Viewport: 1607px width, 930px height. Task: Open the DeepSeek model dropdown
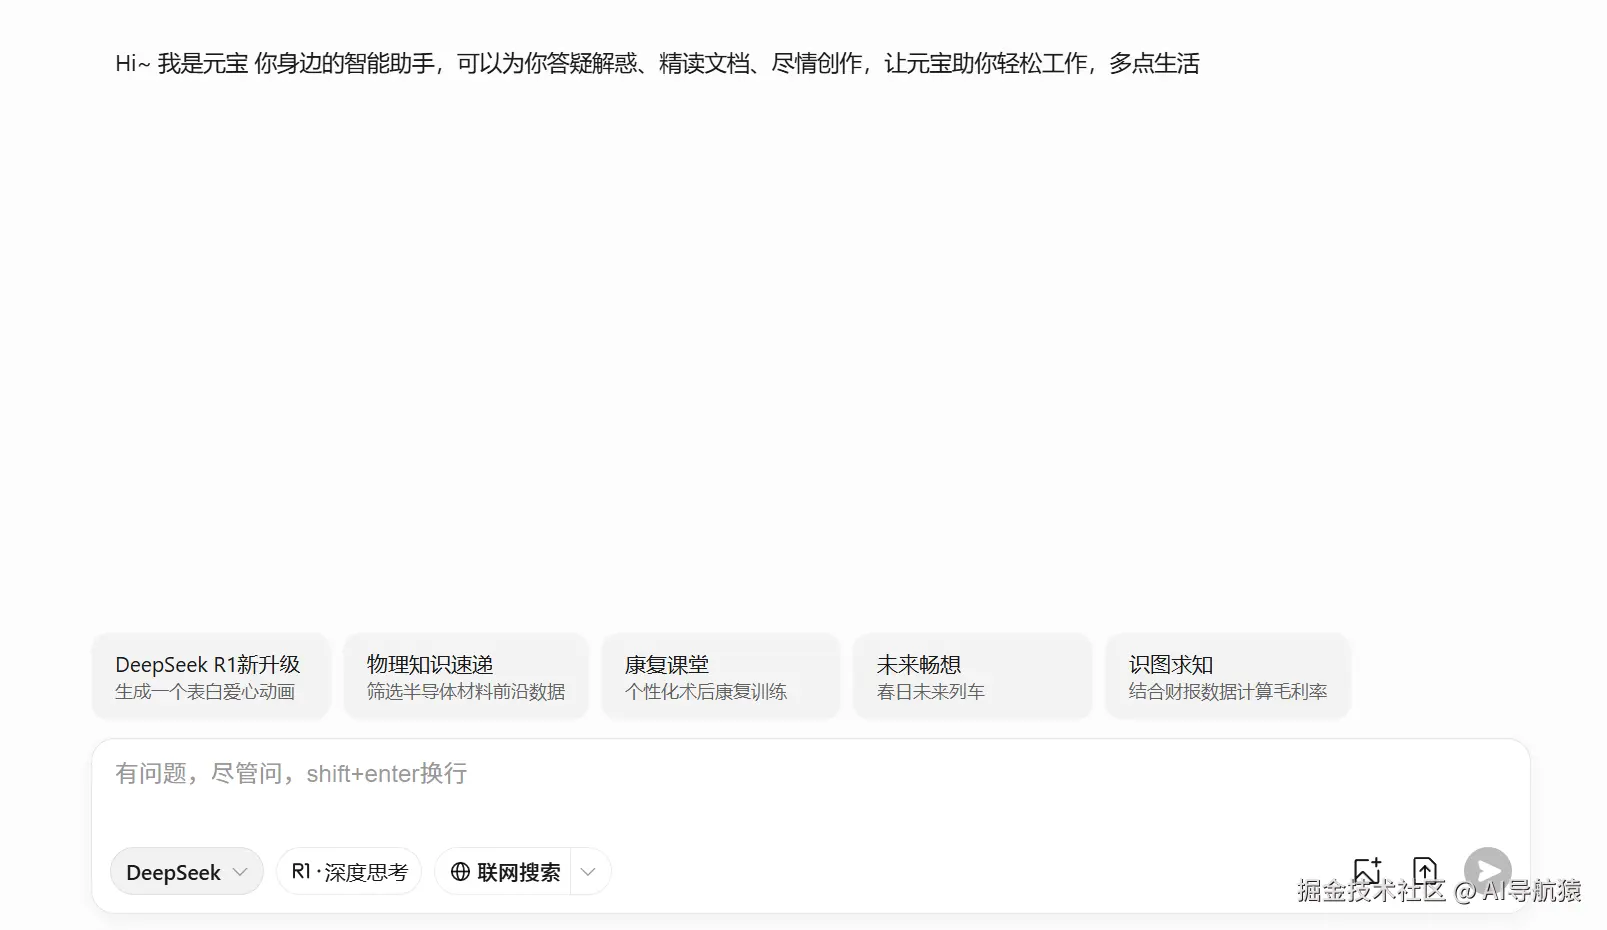[187, 872]
